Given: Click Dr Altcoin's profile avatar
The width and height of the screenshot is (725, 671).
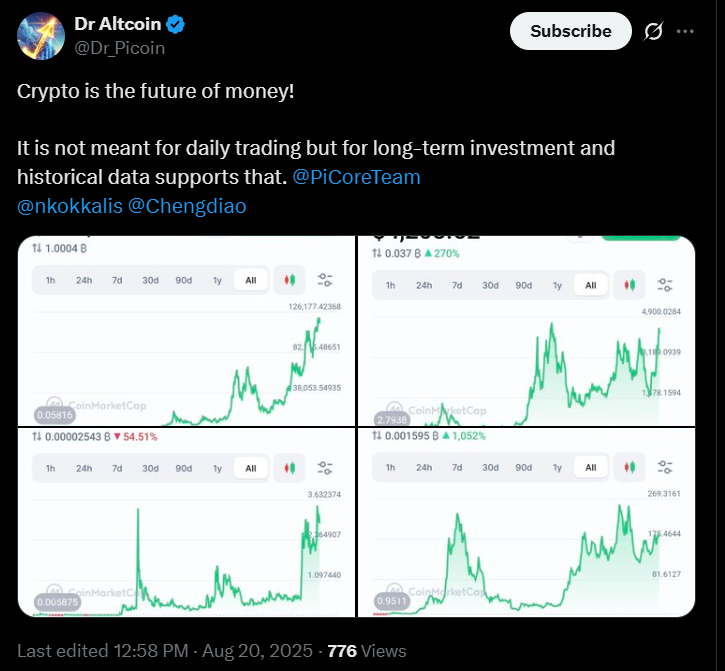Looking at the screenshot, I should 41,36.
